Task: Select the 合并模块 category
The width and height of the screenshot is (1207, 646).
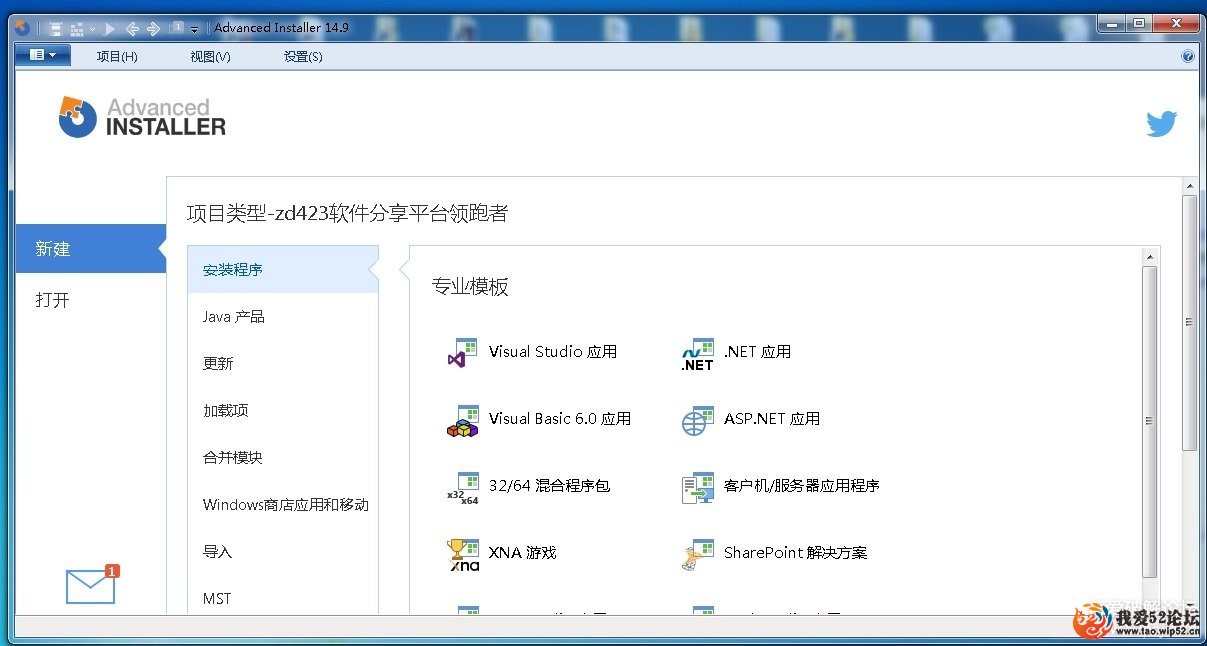Action: (x=283, y=457)
